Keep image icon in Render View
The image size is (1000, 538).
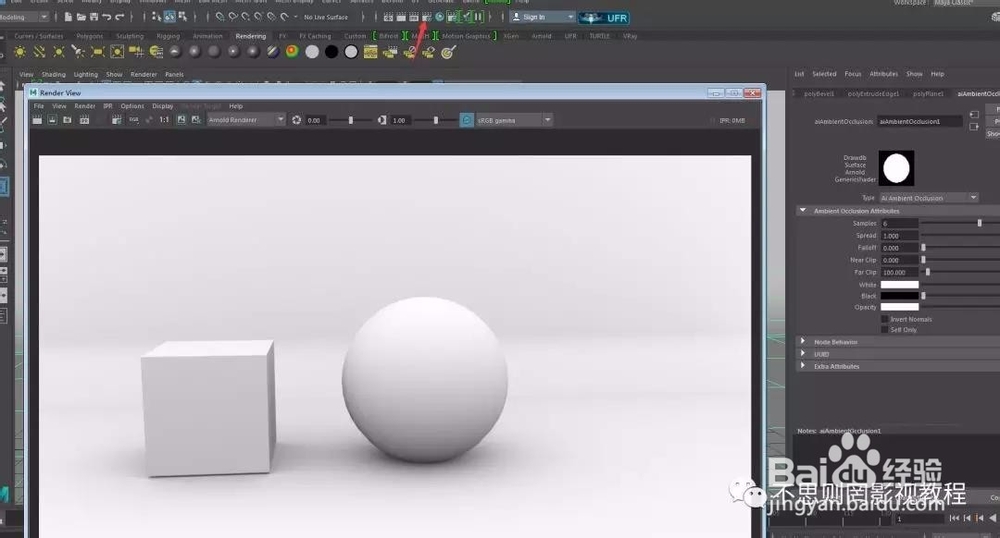click(181, 120)
